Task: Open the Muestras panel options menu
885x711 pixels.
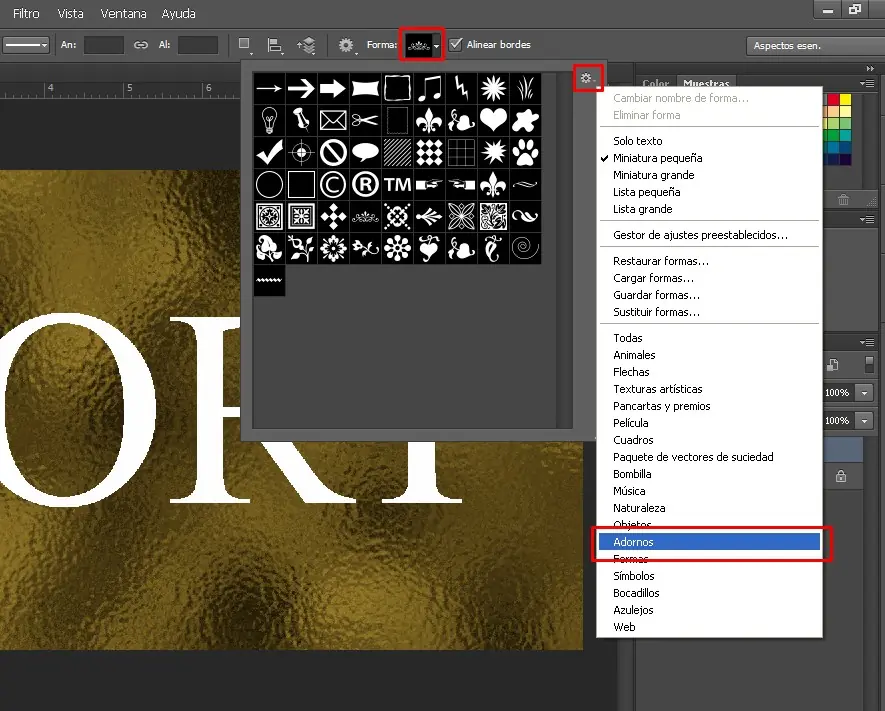Action: click(x=867, y=84)
